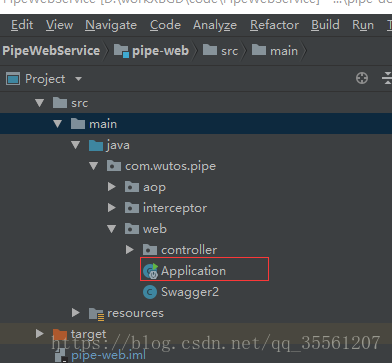Expand the resources folder node
This screenshot has height=363, width=392.
pyautogui.click(x=76, y=313)
